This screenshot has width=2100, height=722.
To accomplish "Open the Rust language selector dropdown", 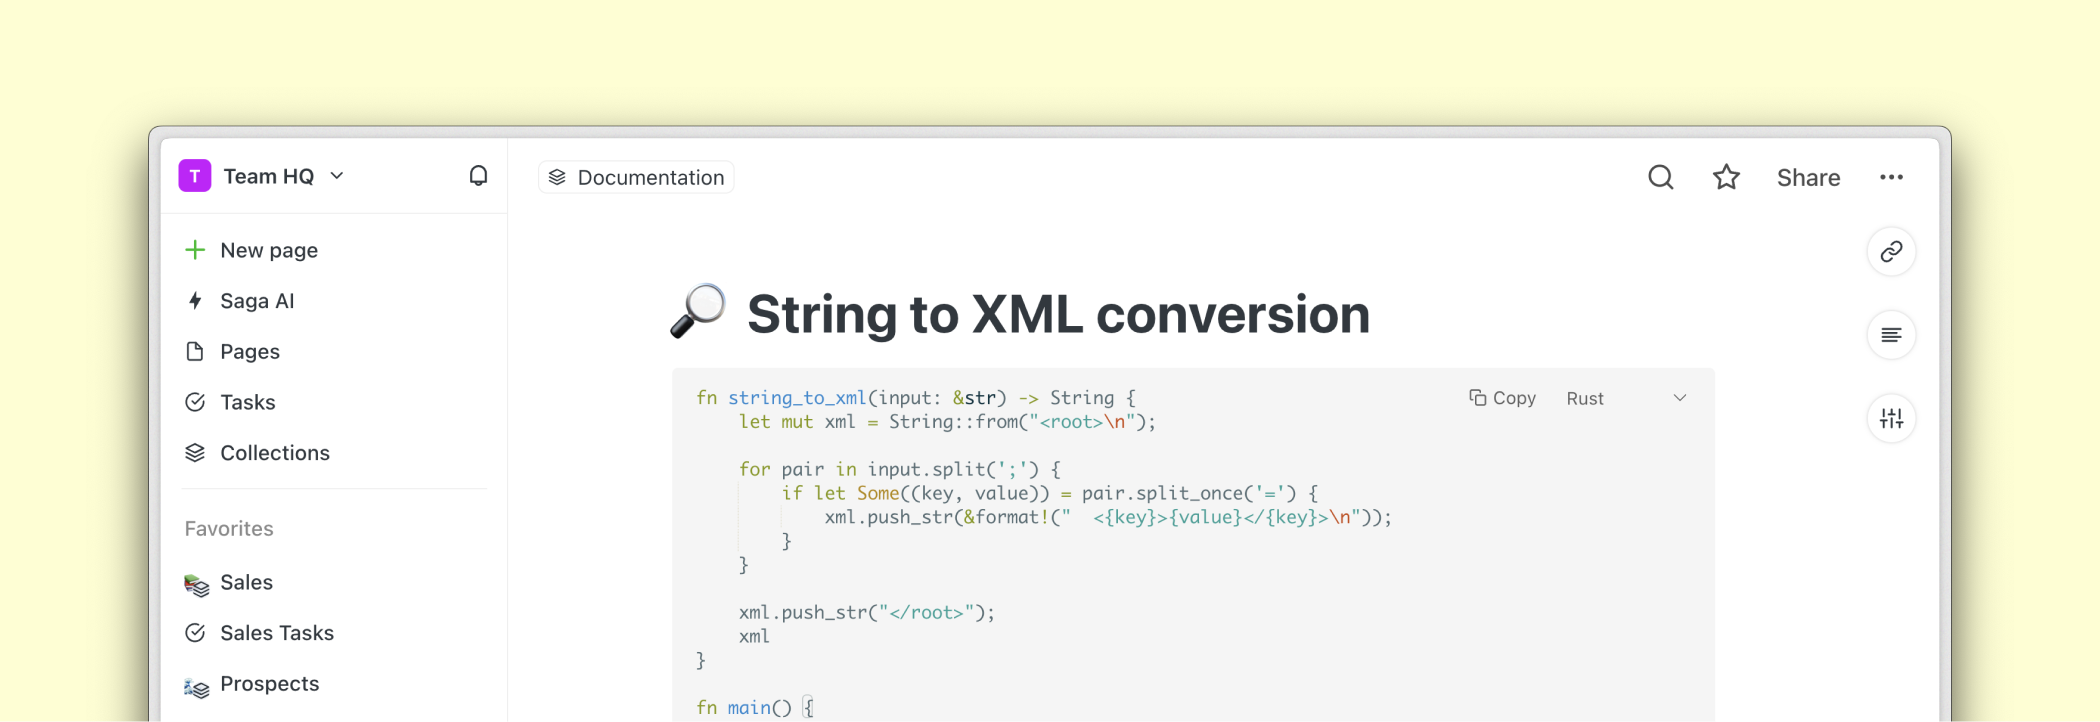I will tap(1585, 398).
